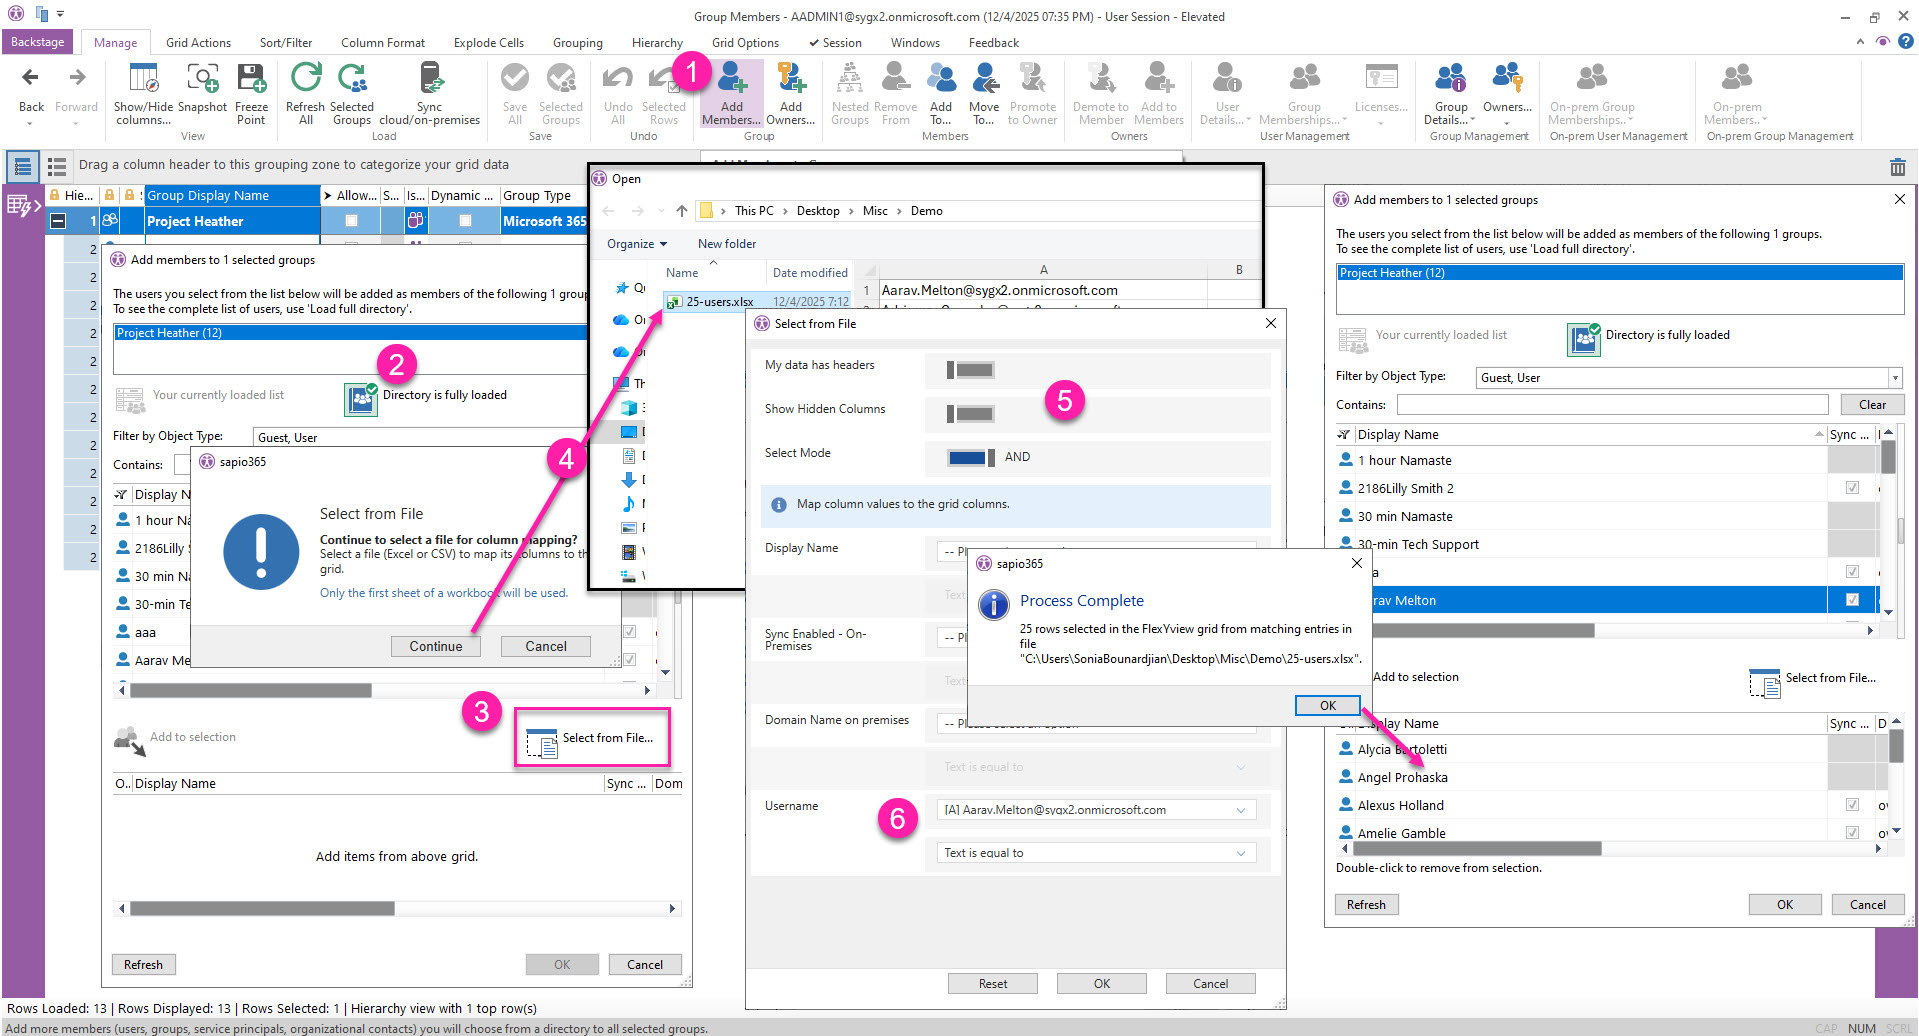Expand the Organize dropdown in Open dialog
Screen dimensions: 1919x1036
[x=637, y=244]
